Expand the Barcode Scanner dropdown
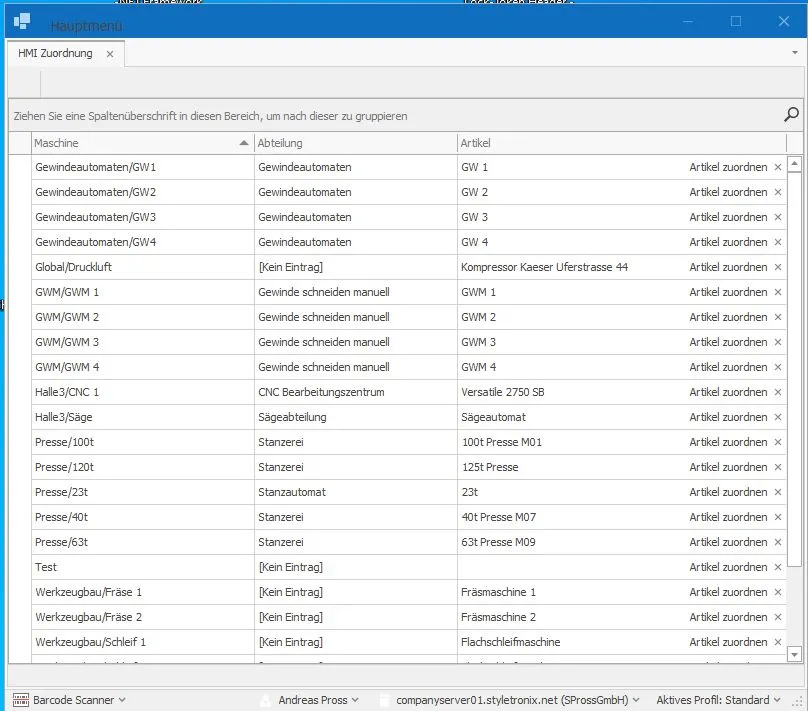This screenshot has width=808, height=711. coord(122,700)
